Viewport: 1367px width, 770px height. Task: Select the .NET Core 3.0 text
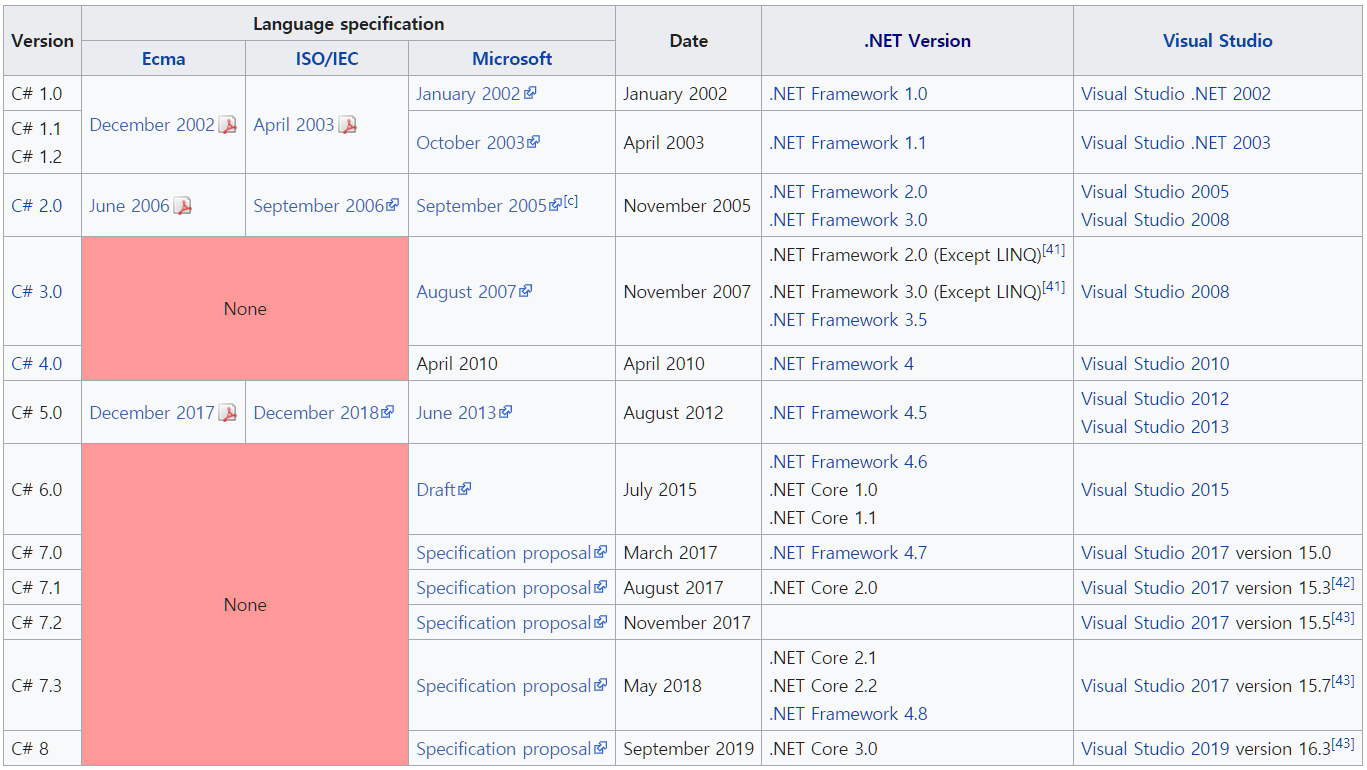(x=823, y=749)
